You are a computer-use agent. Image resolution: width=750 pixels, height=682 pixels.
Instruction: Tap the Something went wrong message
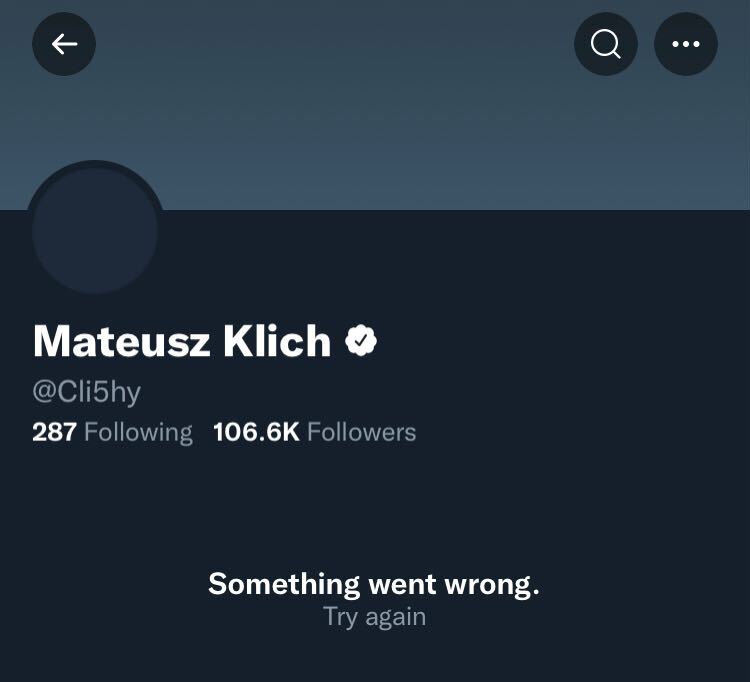click(374, 584)
